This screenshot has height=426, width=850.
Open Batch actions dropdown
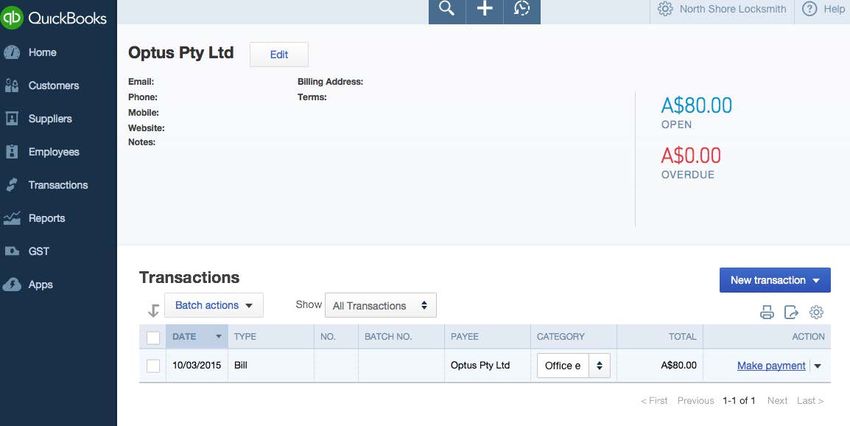(x=214, y=305)
